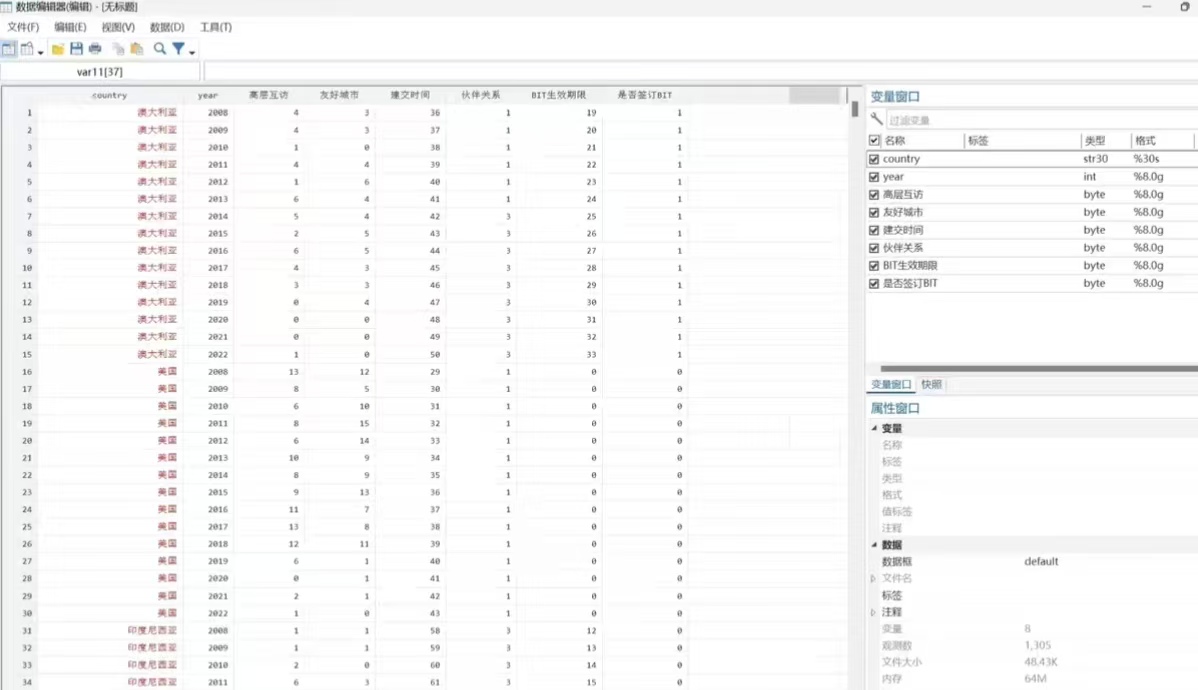Viewport: 1198px width, 690px height.
Task: Click the Data Editor edit mode icon
Action: (x=8, y=49)
